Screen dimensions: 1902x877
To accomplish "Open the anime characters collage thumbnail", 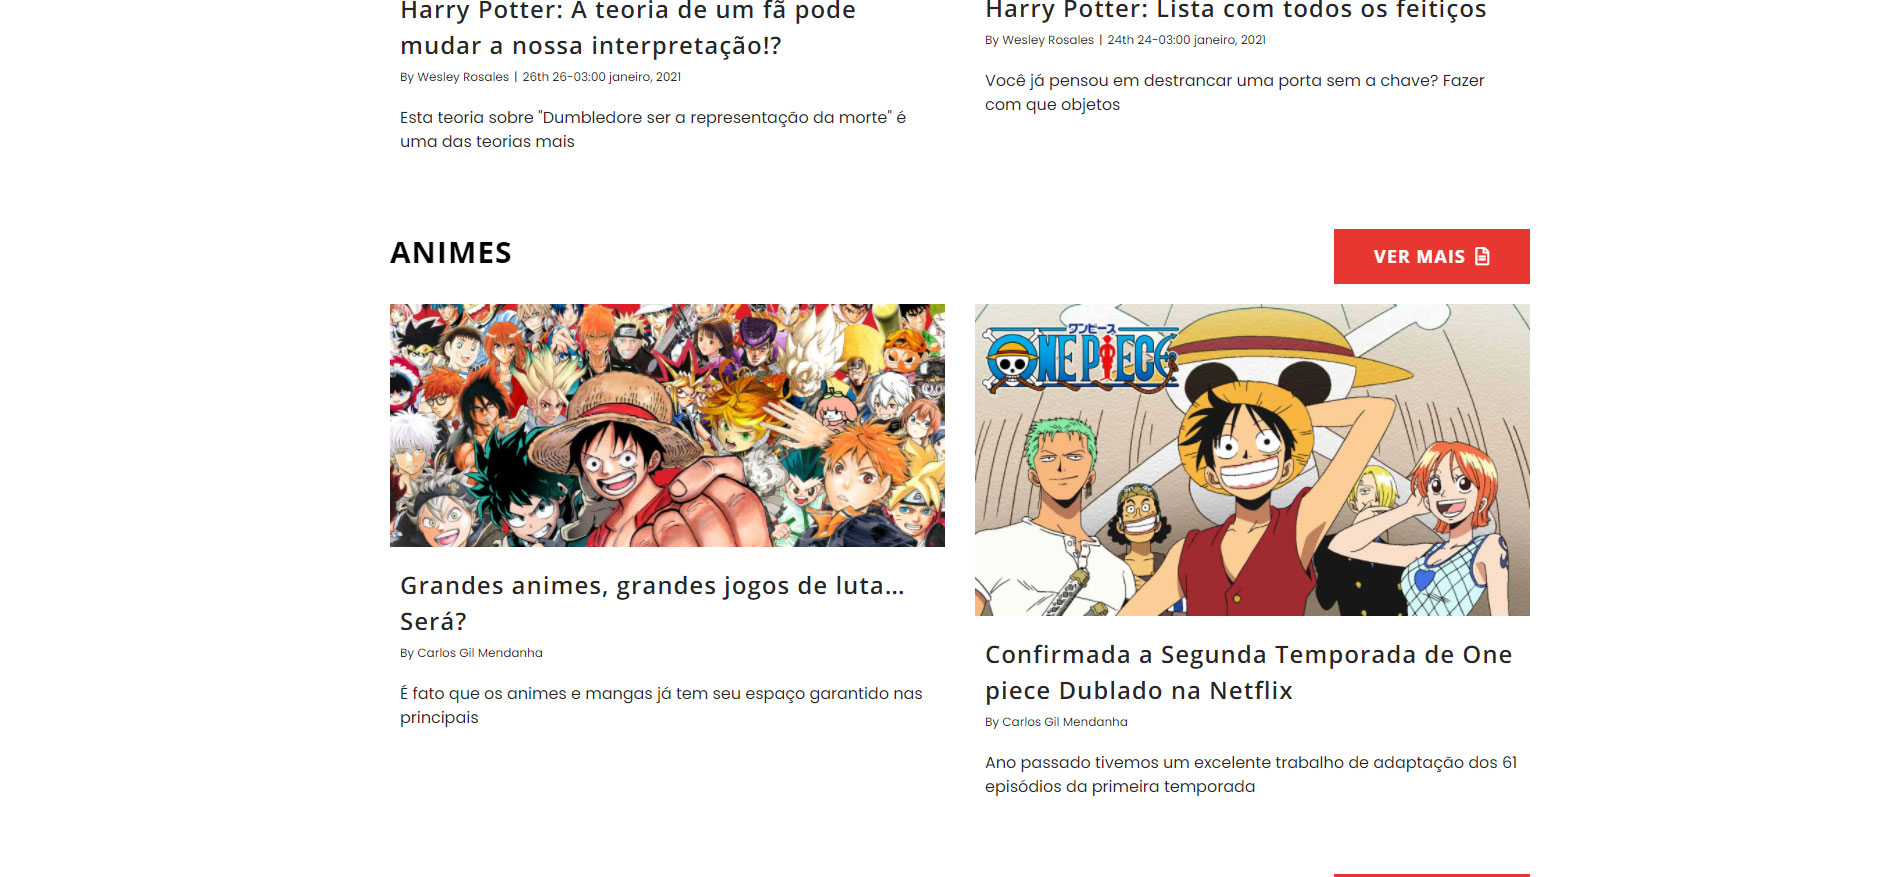I will pos(667,425).
